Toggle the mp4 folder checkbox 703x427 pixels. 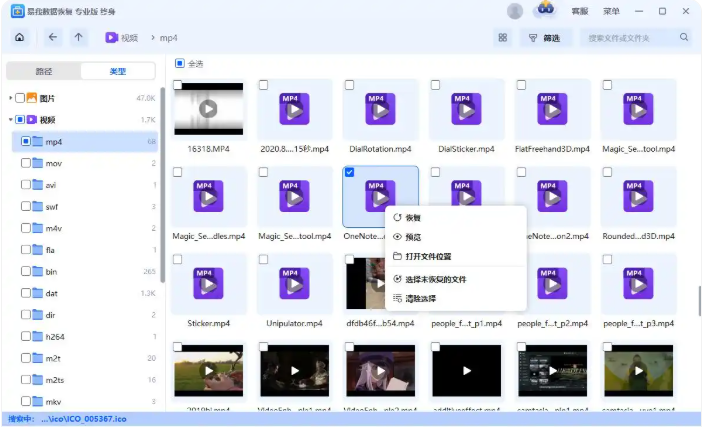[26, 141]
